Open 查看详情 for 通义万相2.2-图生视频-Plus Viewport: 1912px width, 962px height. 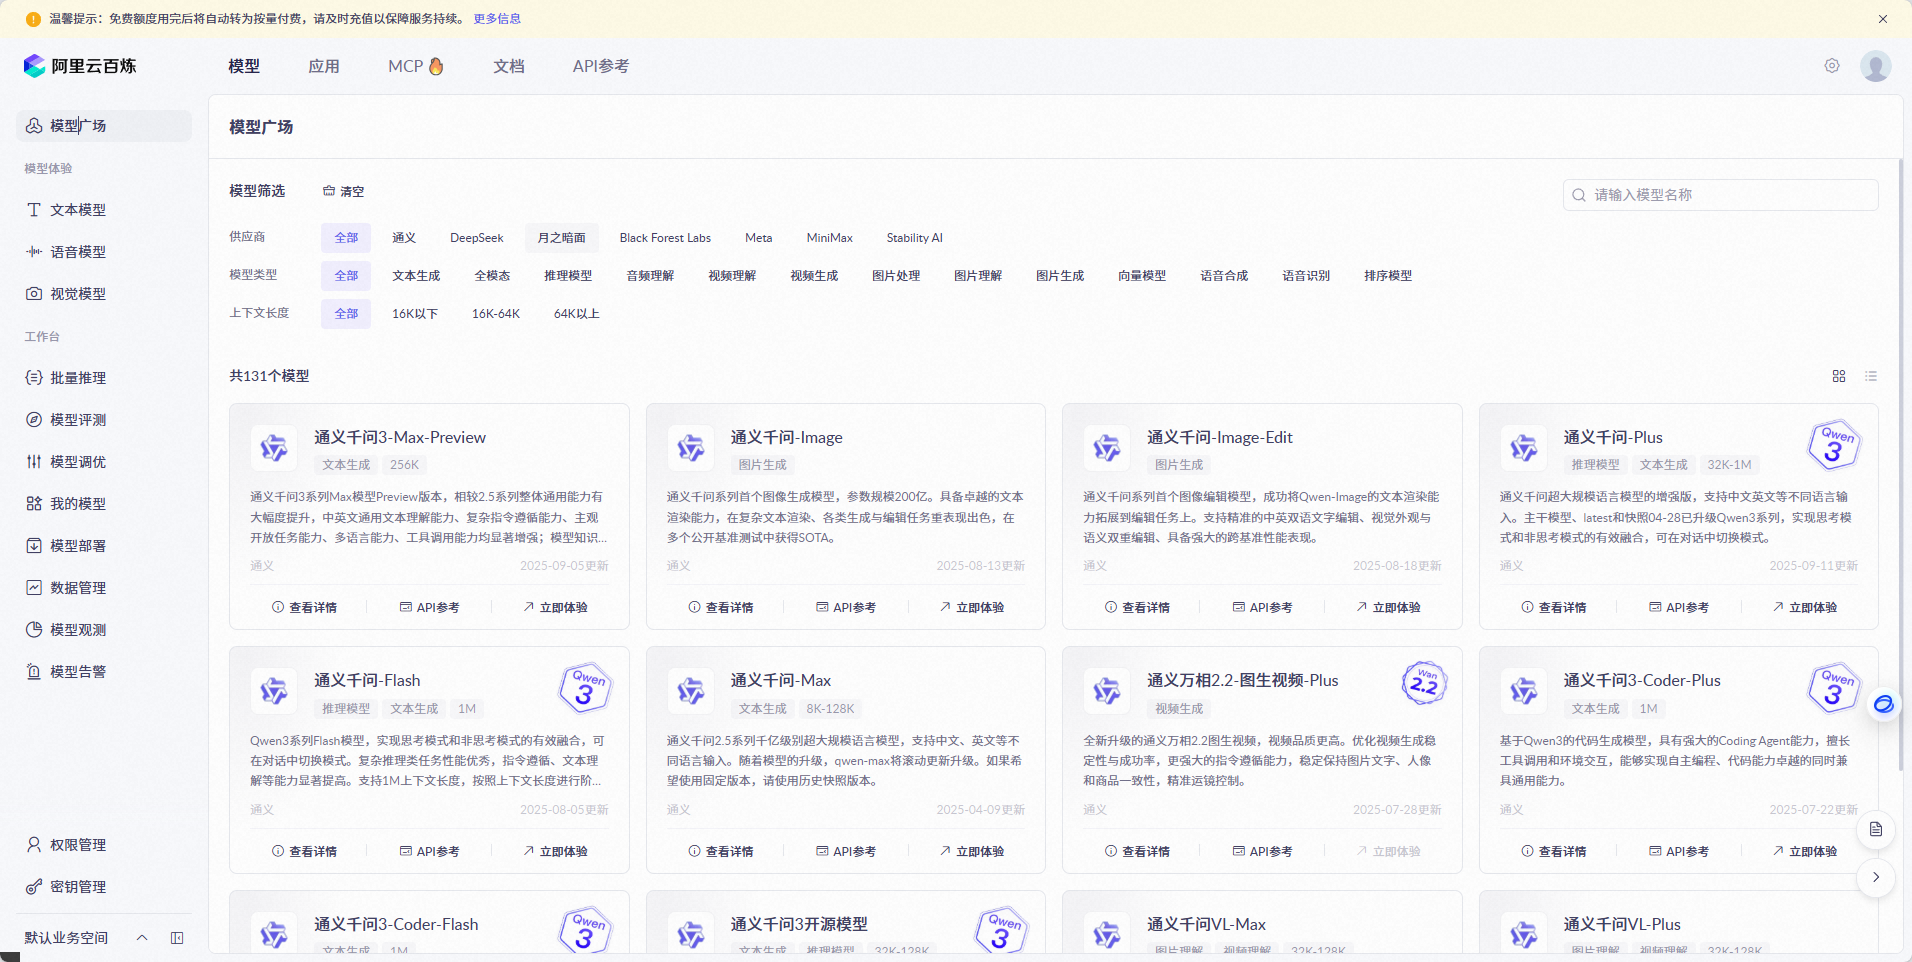click(1138, 852)
